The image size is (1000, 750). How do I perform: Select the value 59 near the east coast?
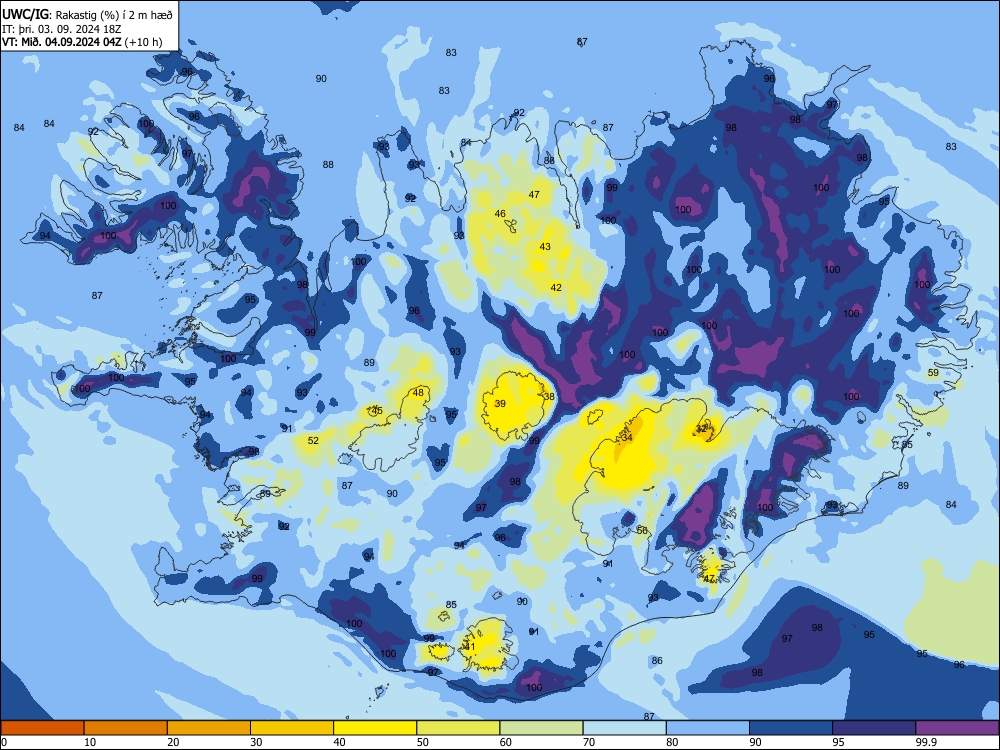pyautogui.click(x=933, y=373)
